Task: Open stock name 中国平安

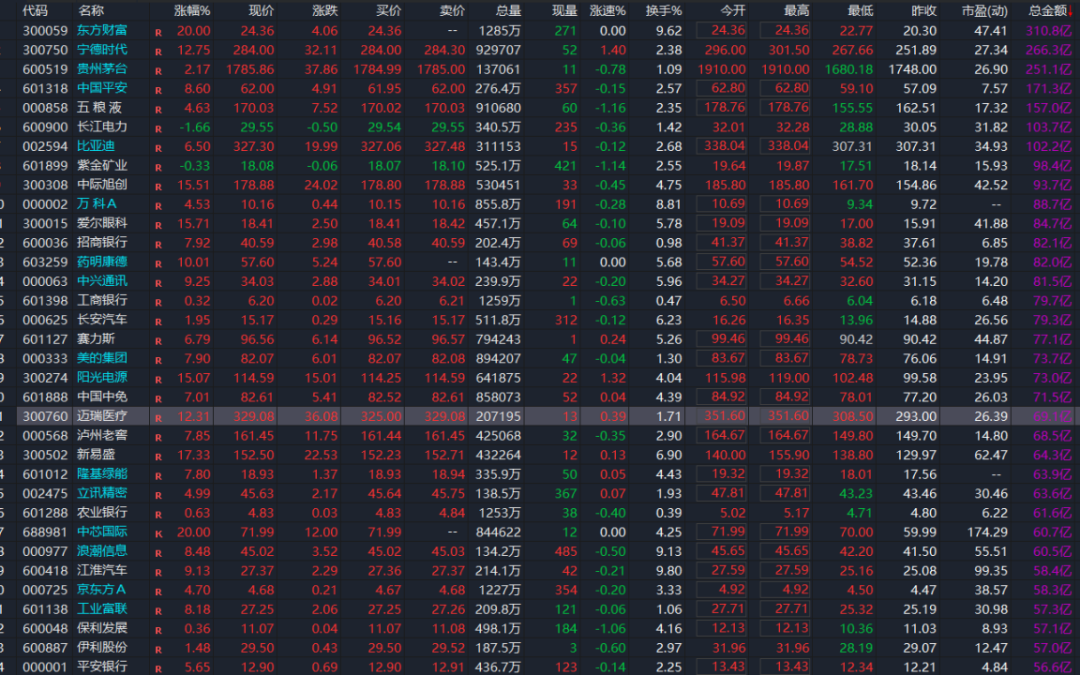Action: pyautogui.click(x=102, y=88)
